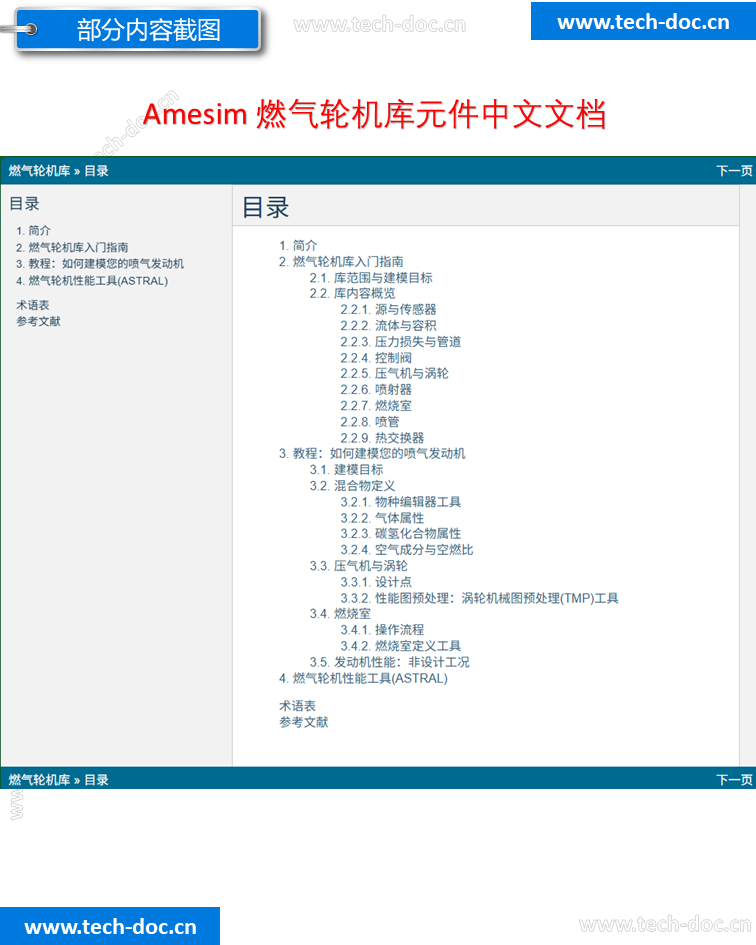The height and width of the screenshot is (945, 756).
Task: Click the sidebar 目录 heading
Action: pyautogui.click(x=24, y=204)
